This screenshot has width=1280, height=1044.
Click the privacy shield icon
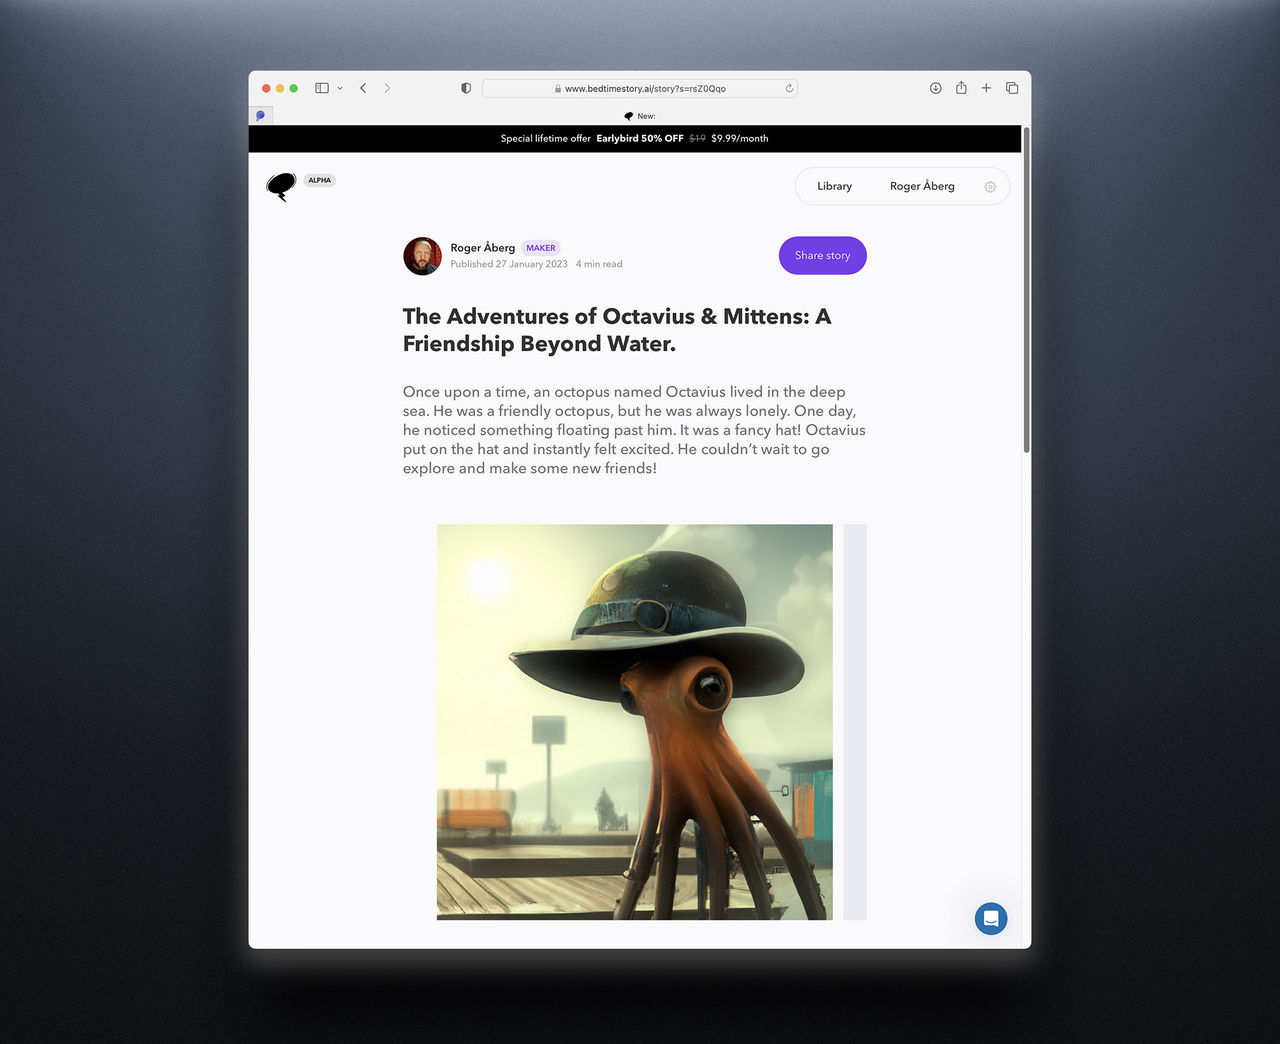466,88
